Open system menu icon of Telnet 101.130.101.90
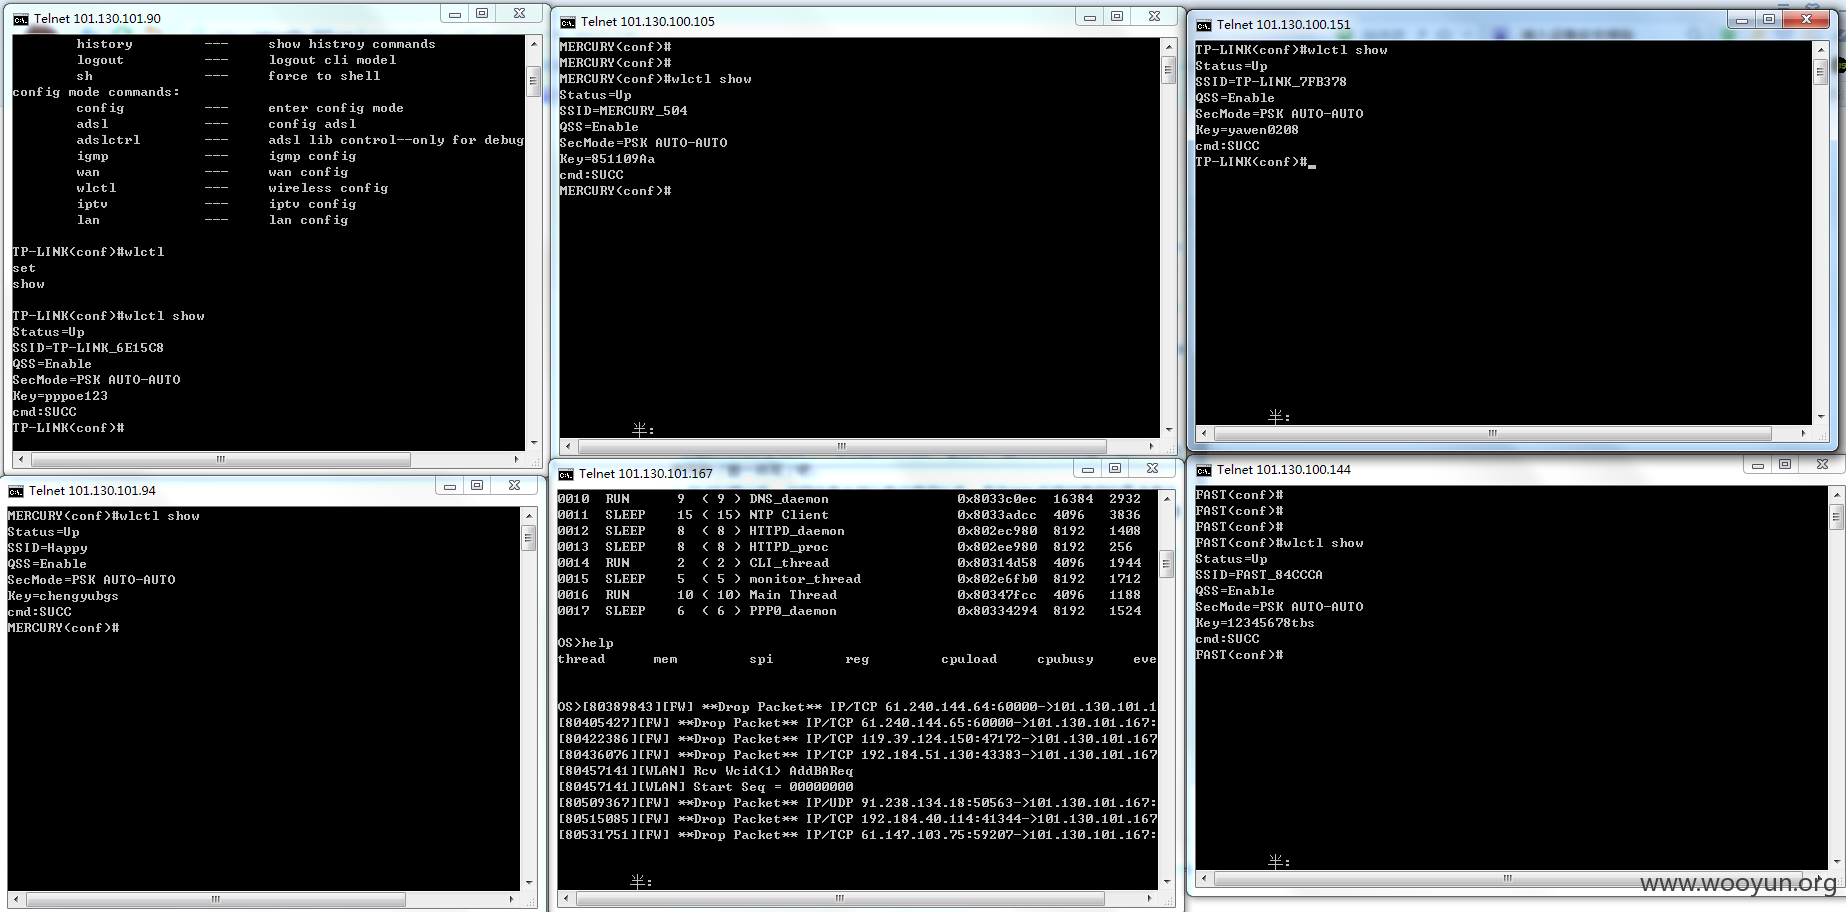Viewport: 1846px width, 912px height. tap(20, 19)
